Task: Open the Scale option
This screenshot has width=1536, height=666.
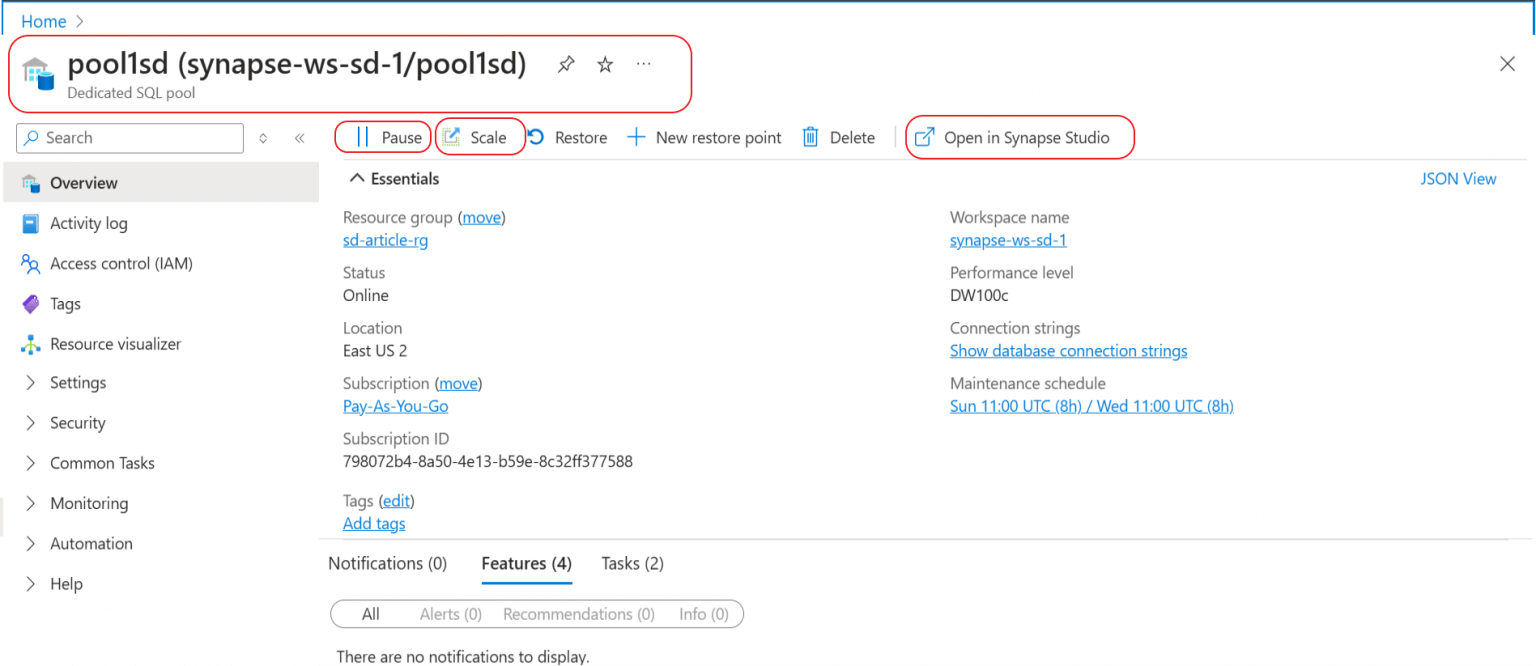Action: pyautogui.click(x=475, y=138)
